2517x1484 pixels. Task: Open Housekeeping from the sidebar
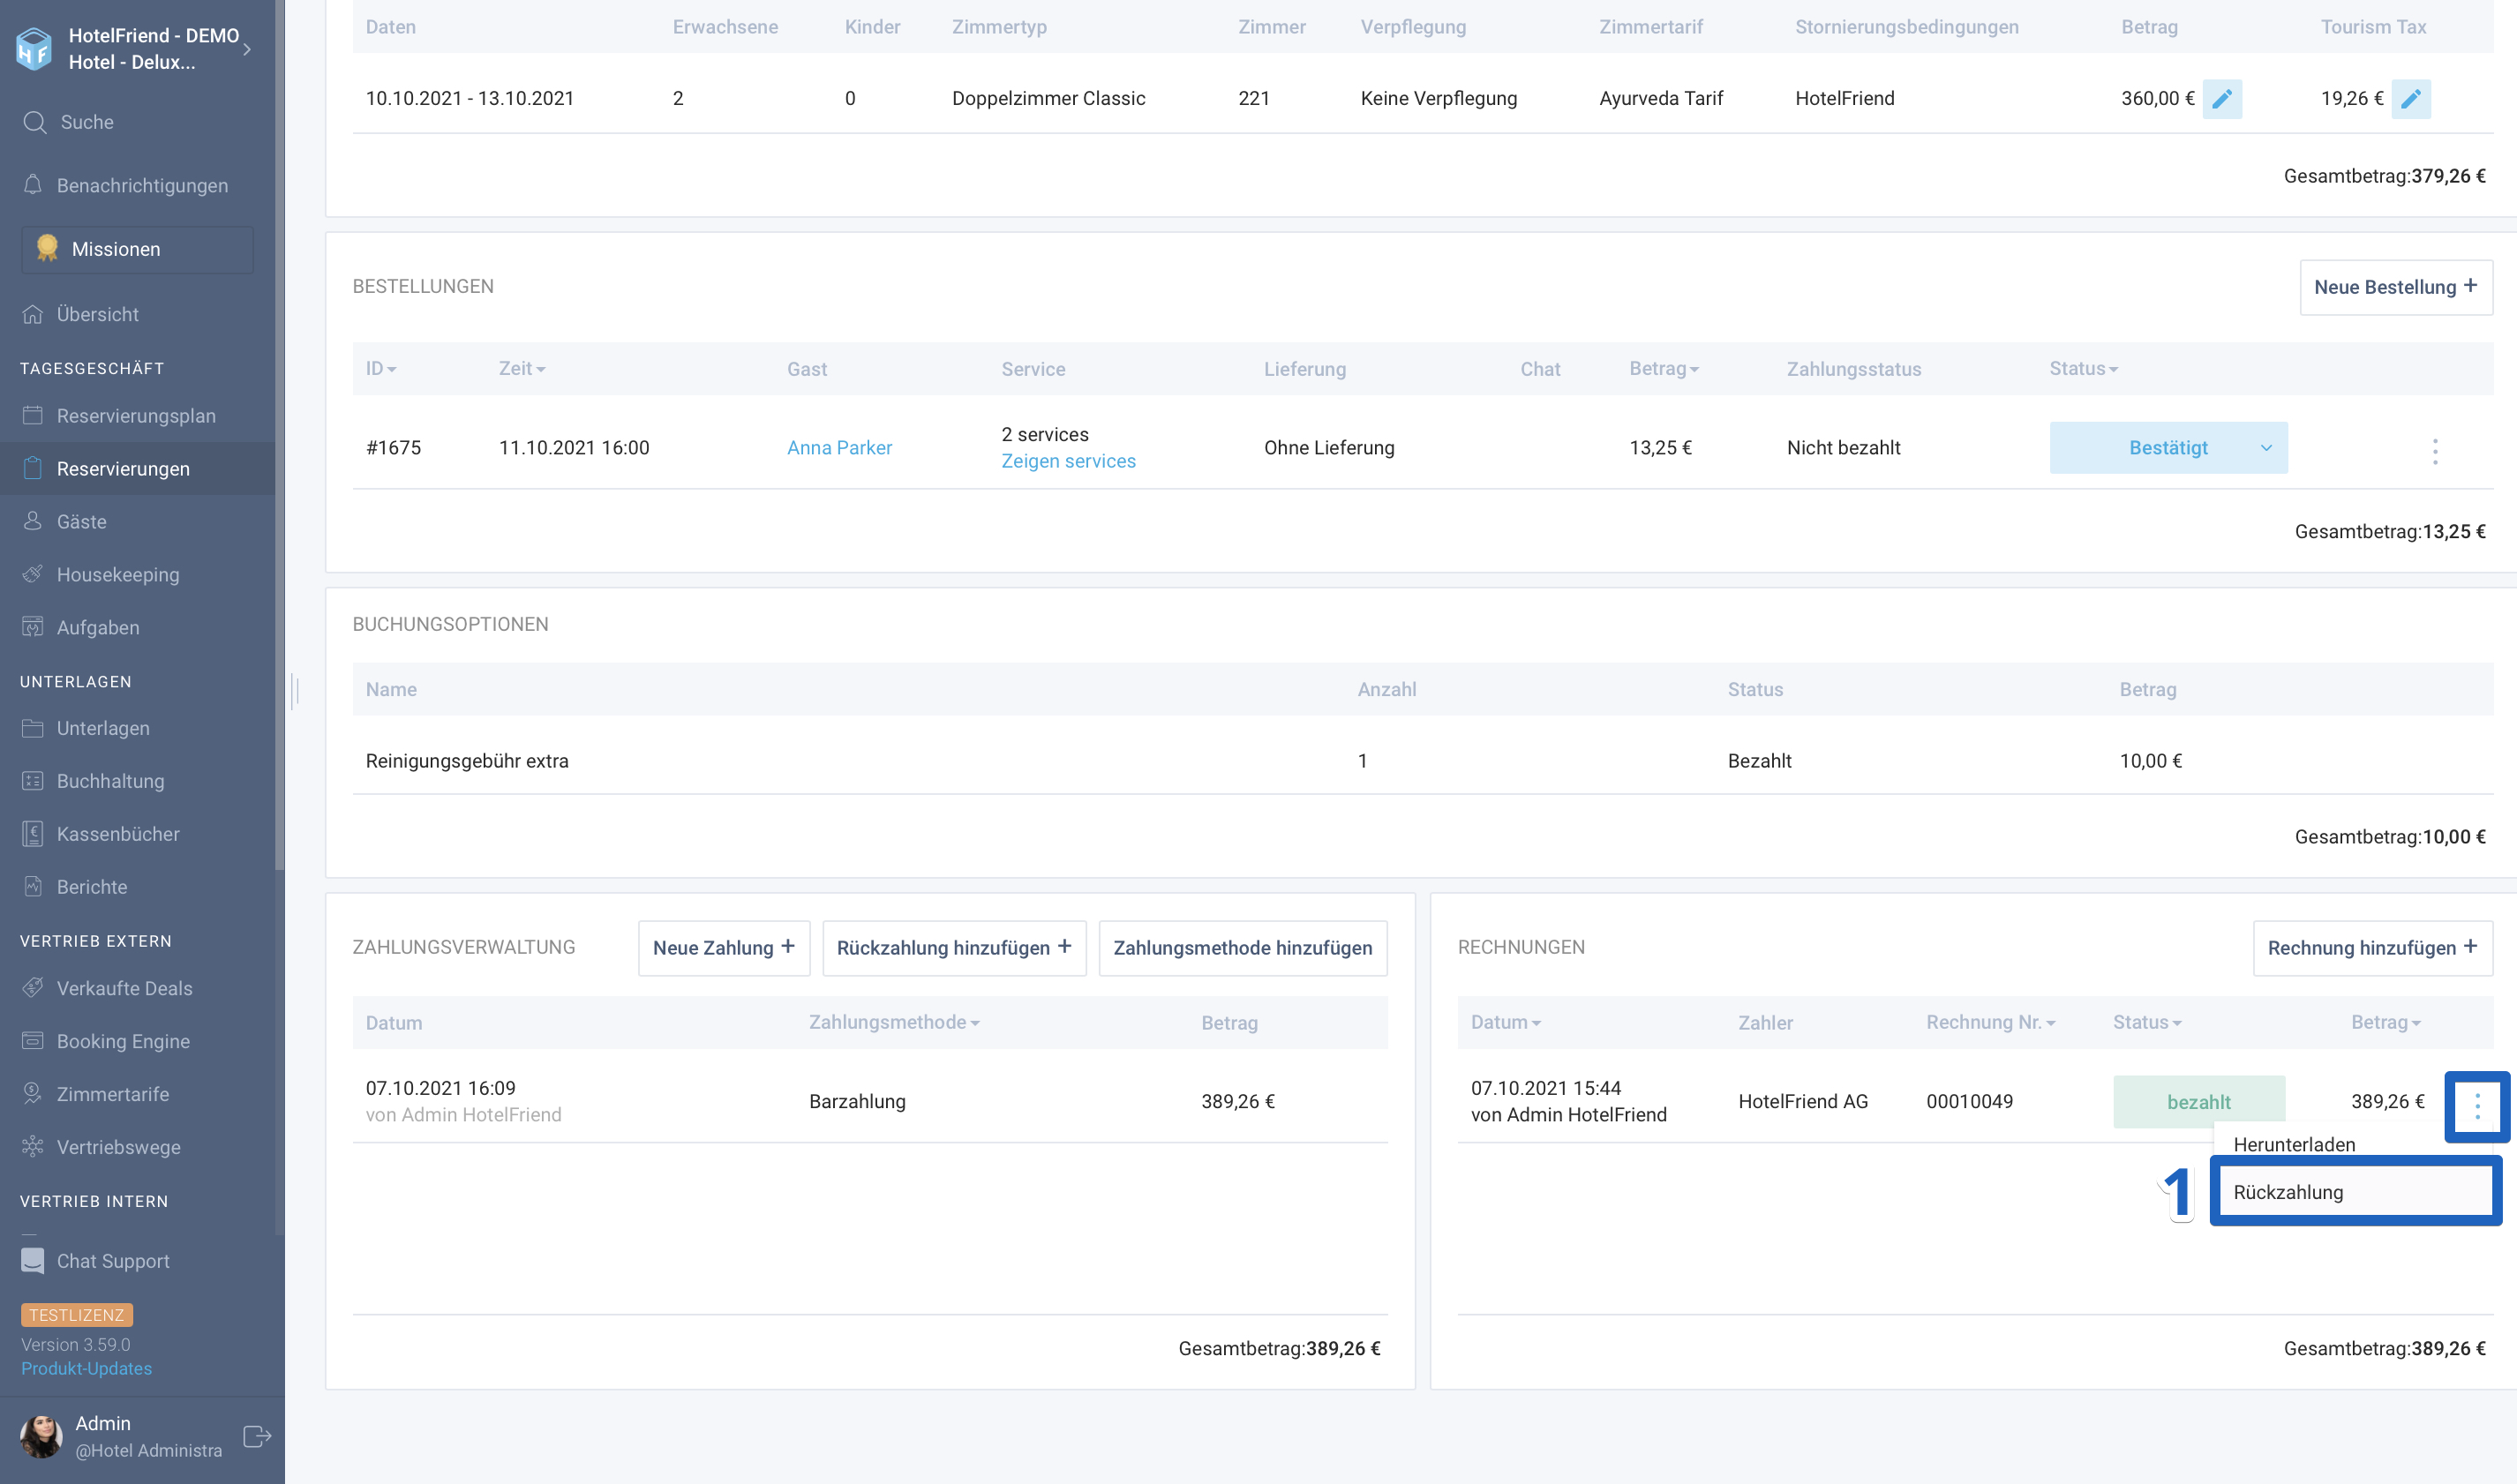[117, 574]
